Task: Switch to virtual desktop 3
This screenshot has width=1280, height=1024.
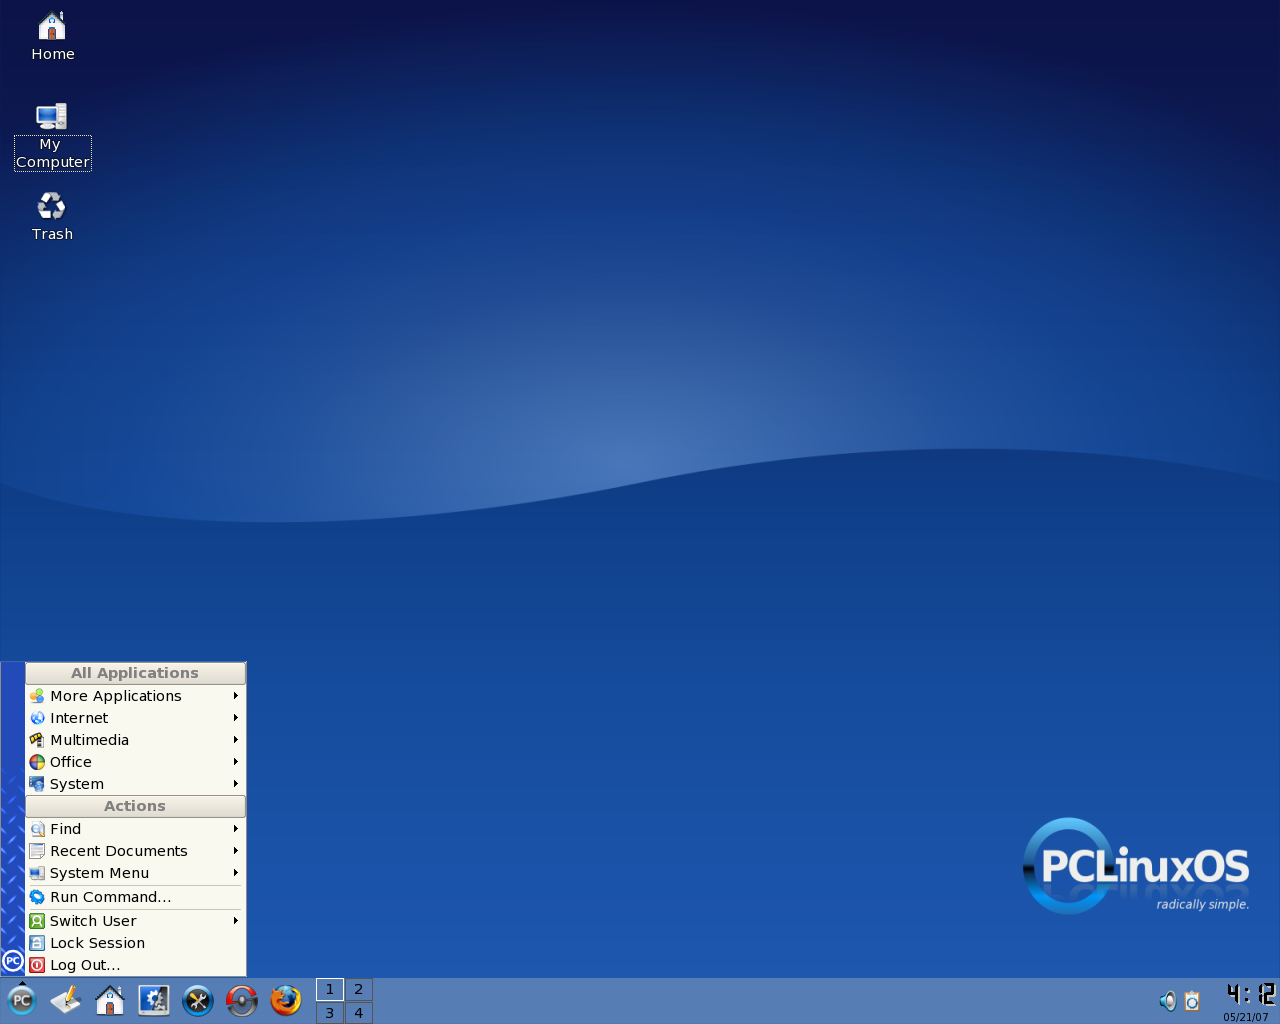Action: pyautogui.click(x=330, y=1012)
